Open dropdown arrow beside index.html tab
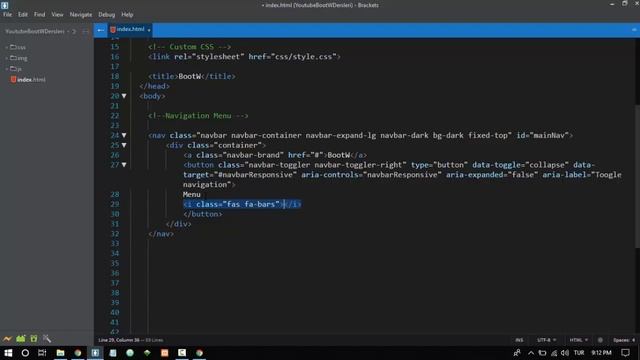Image resolution: width=640 pixels, height=360 pixels. click(149, 30)
